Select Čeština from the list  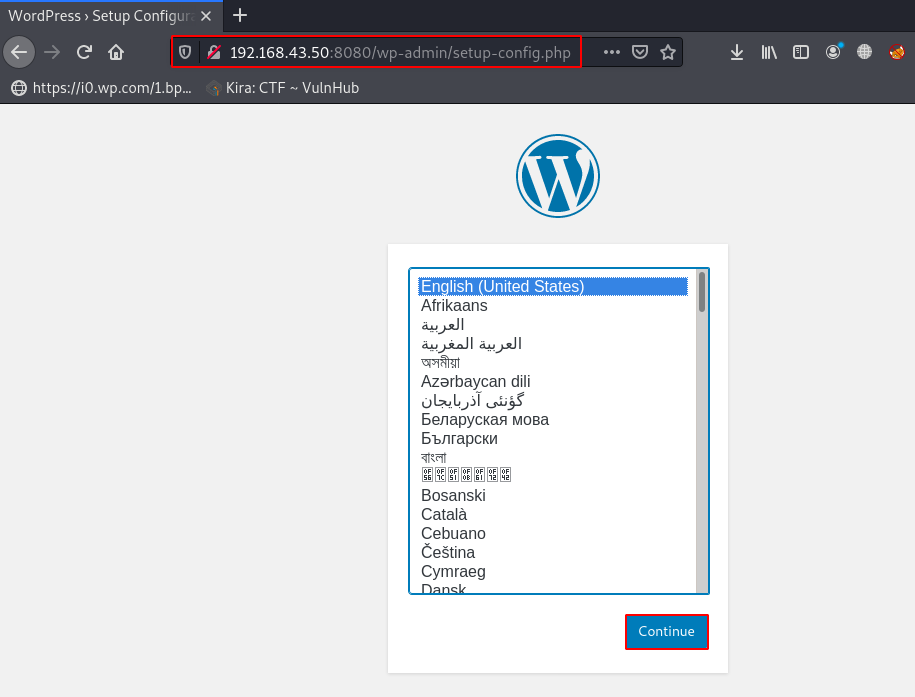(x=553, y=552)
